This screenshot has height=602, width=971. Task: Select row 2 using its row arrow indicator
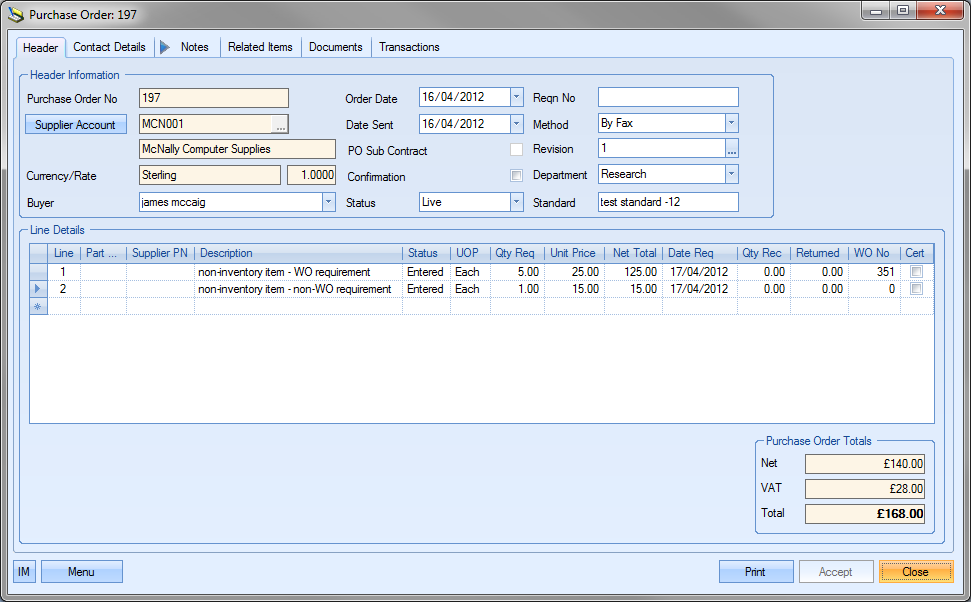coord(39,289)
